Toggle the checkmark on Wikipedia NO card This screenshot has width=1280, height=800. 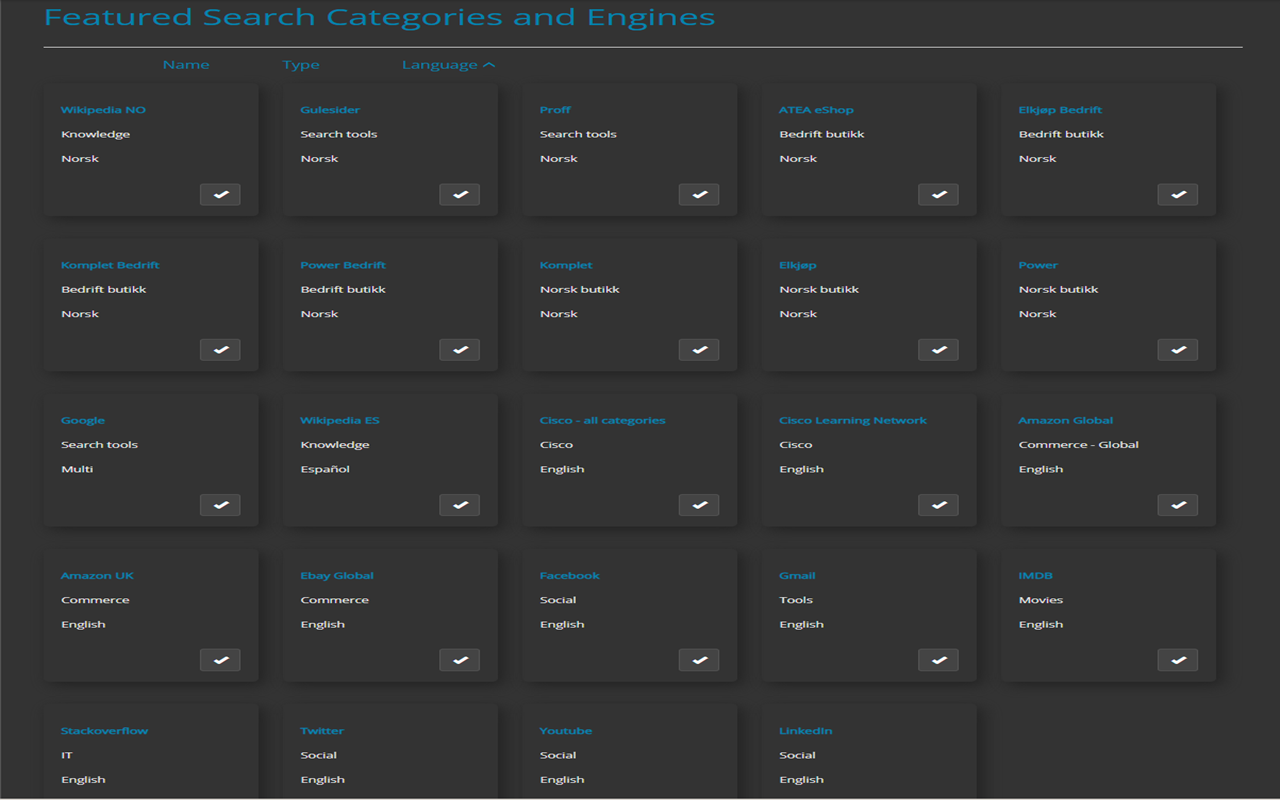point(220,194)
